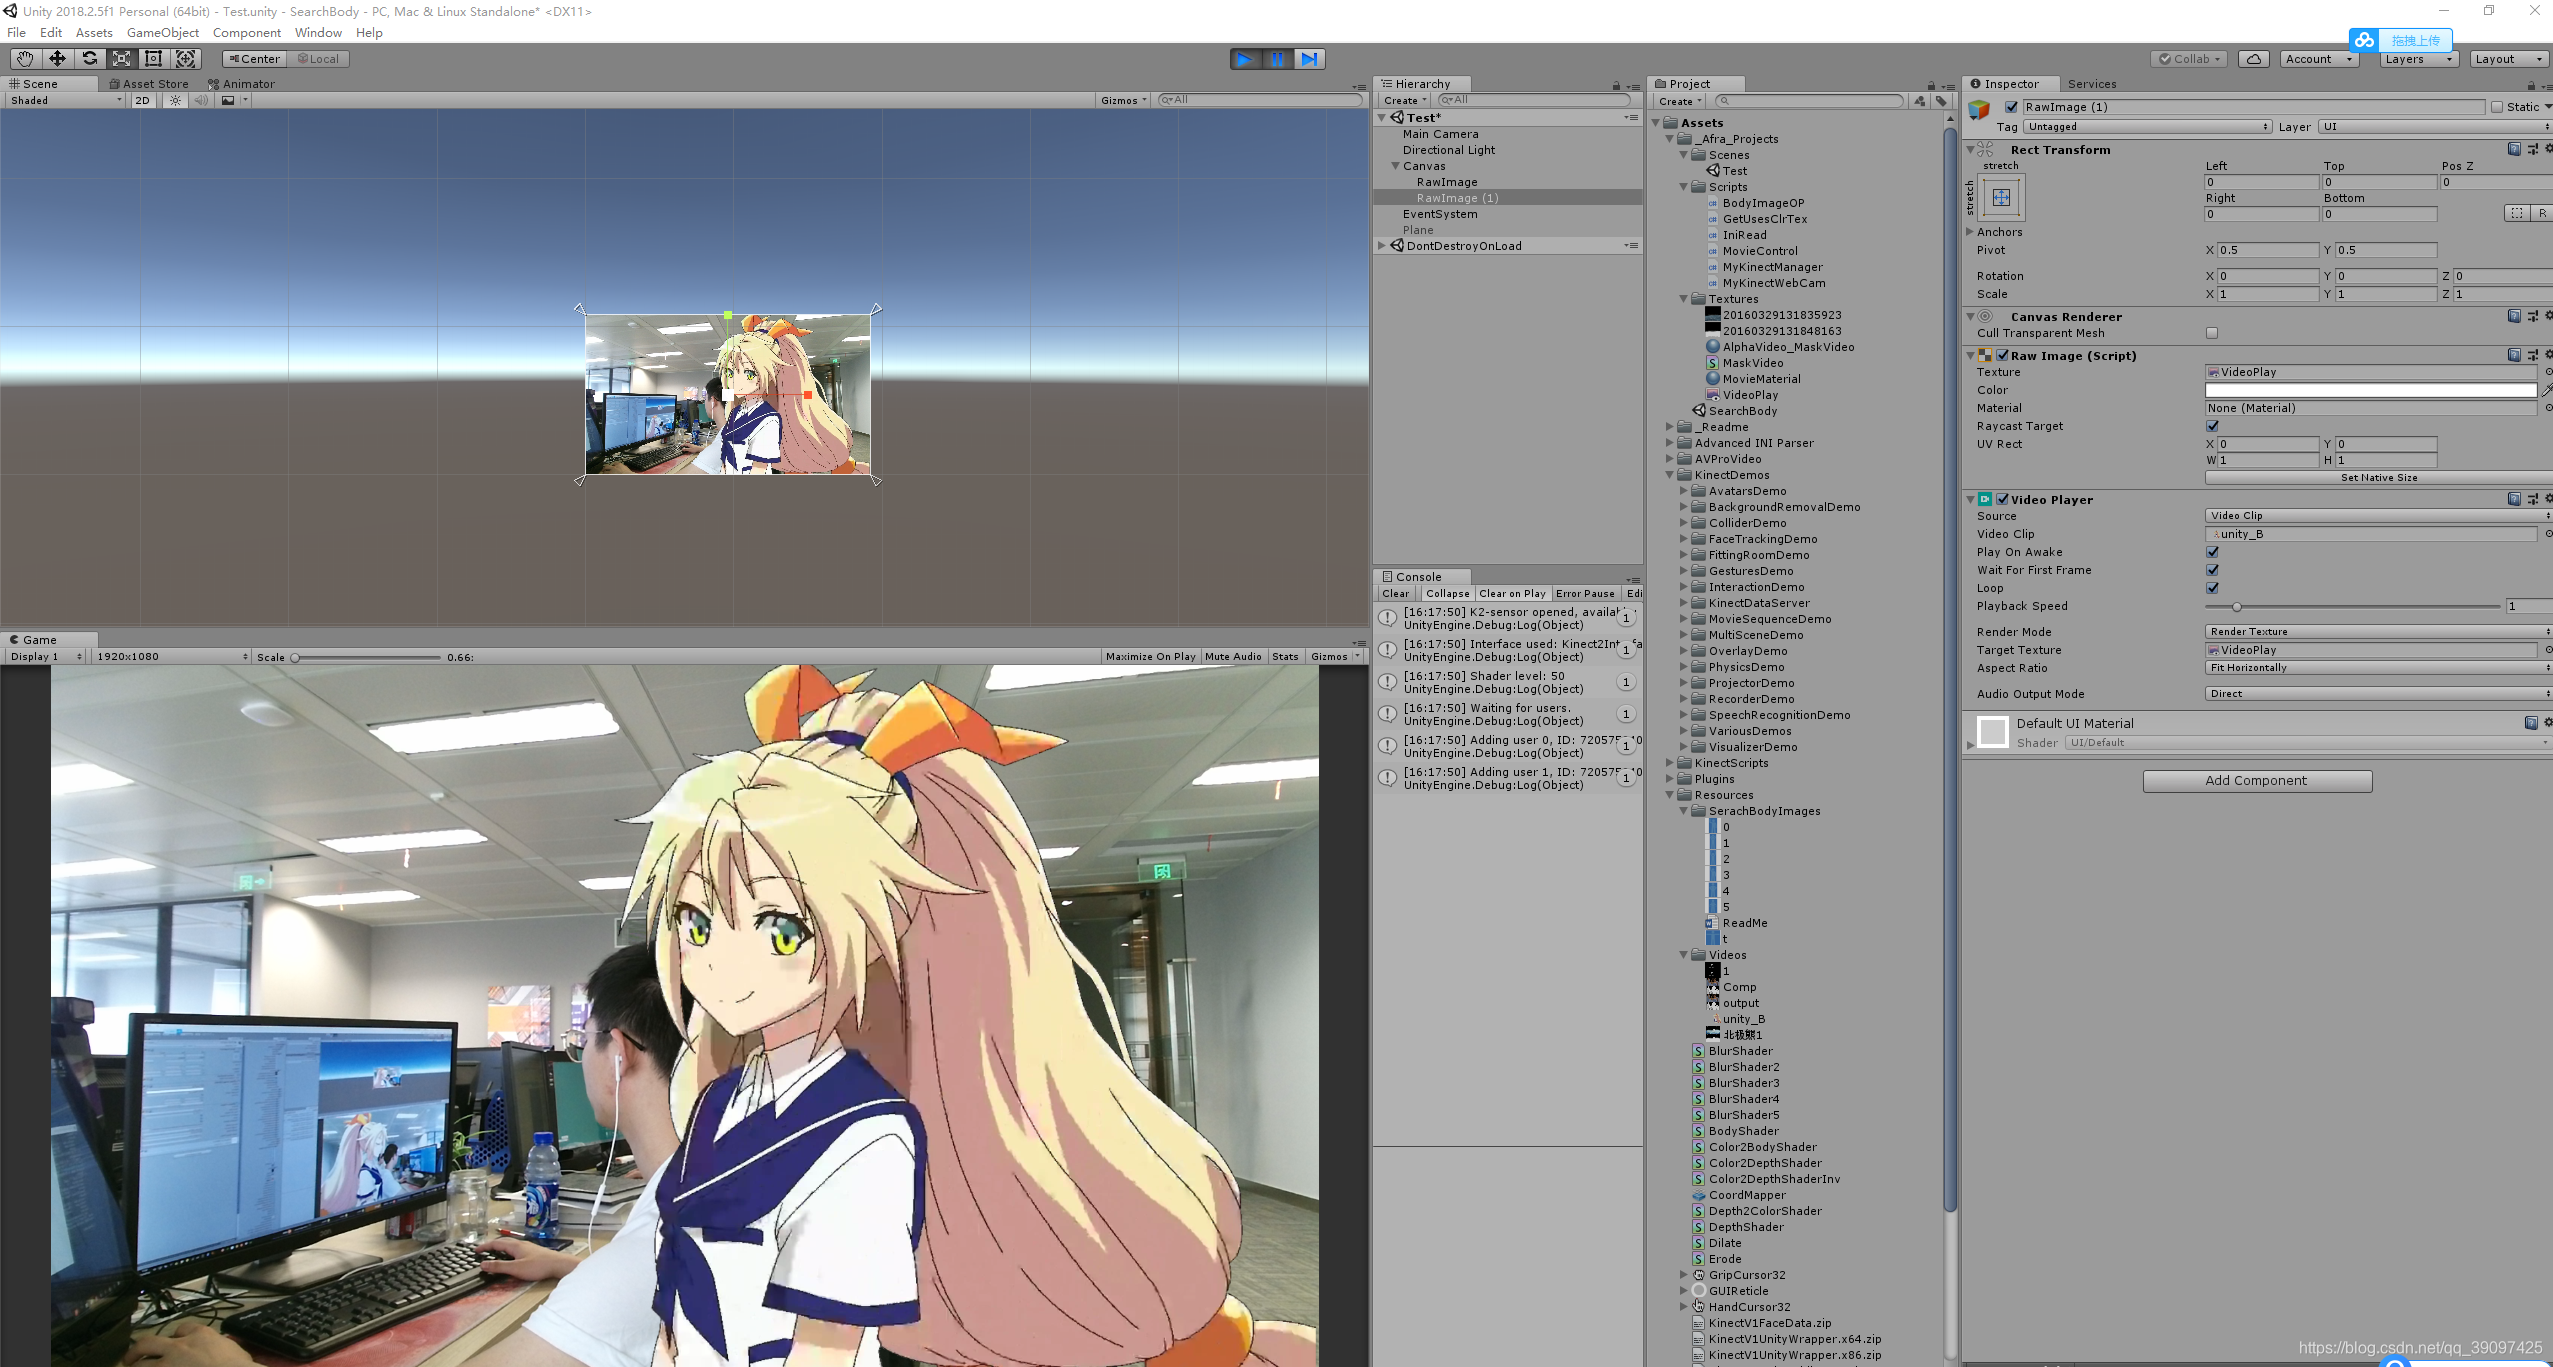The width and height of the screenshot is (2553, 1367).
Task: Enable Cull Transparent Mesh checkbox
Action: click(x=2212, y=333)
